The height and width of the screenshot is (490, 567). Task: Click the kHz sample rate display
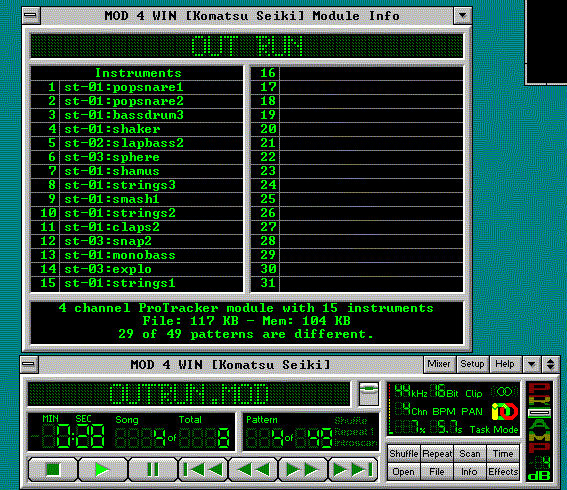click(411, 392)
